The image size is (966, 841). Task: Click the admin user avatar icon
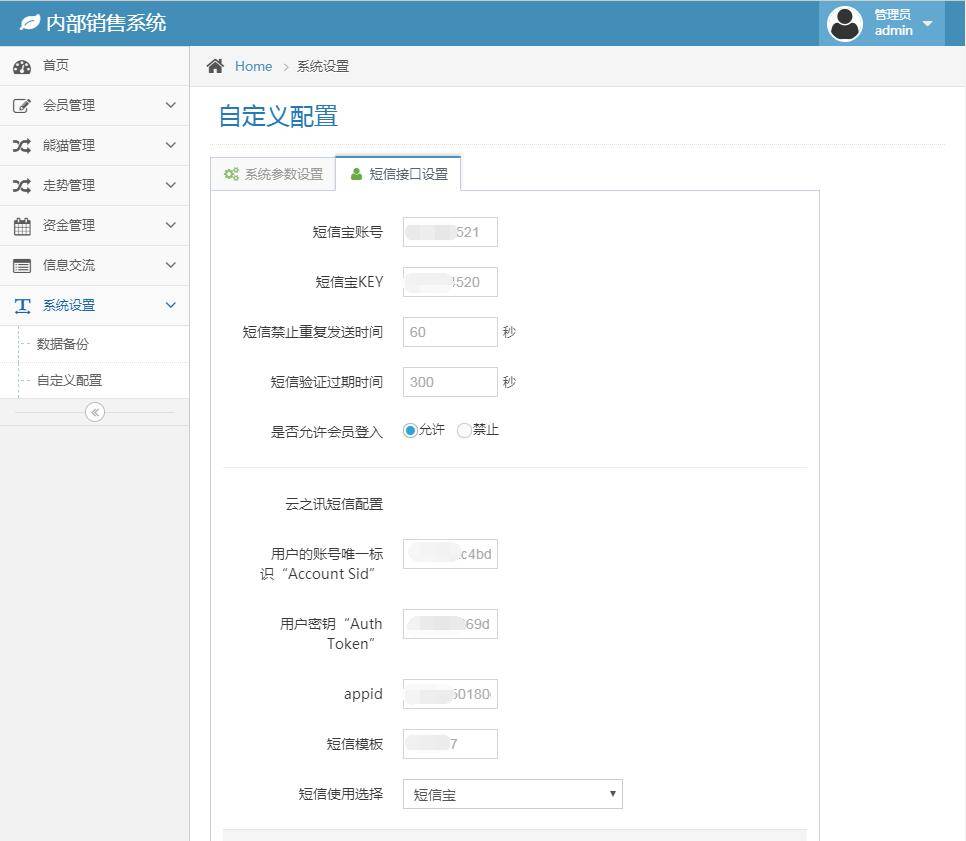pos(845,23)
